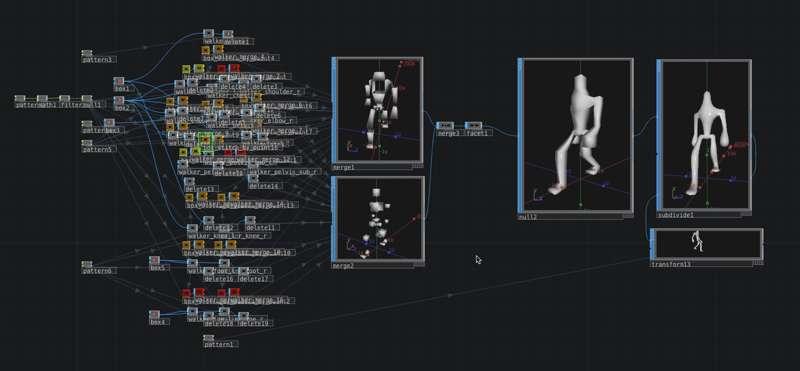Image resolution: width=800 pixels, height=371 pixels.
Task: Click the box4 label text
Action: click(x=158, y=323)
